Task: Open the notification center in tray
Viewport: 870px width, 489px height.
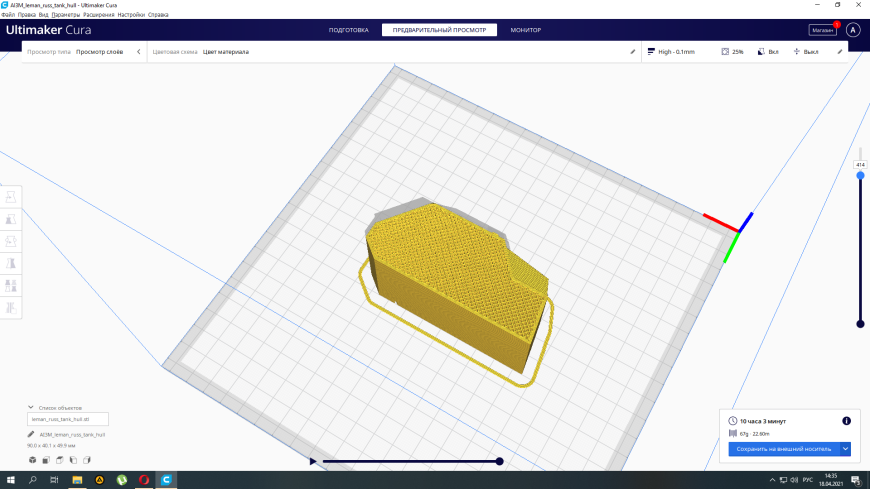Action: click(x=856, y=480)
